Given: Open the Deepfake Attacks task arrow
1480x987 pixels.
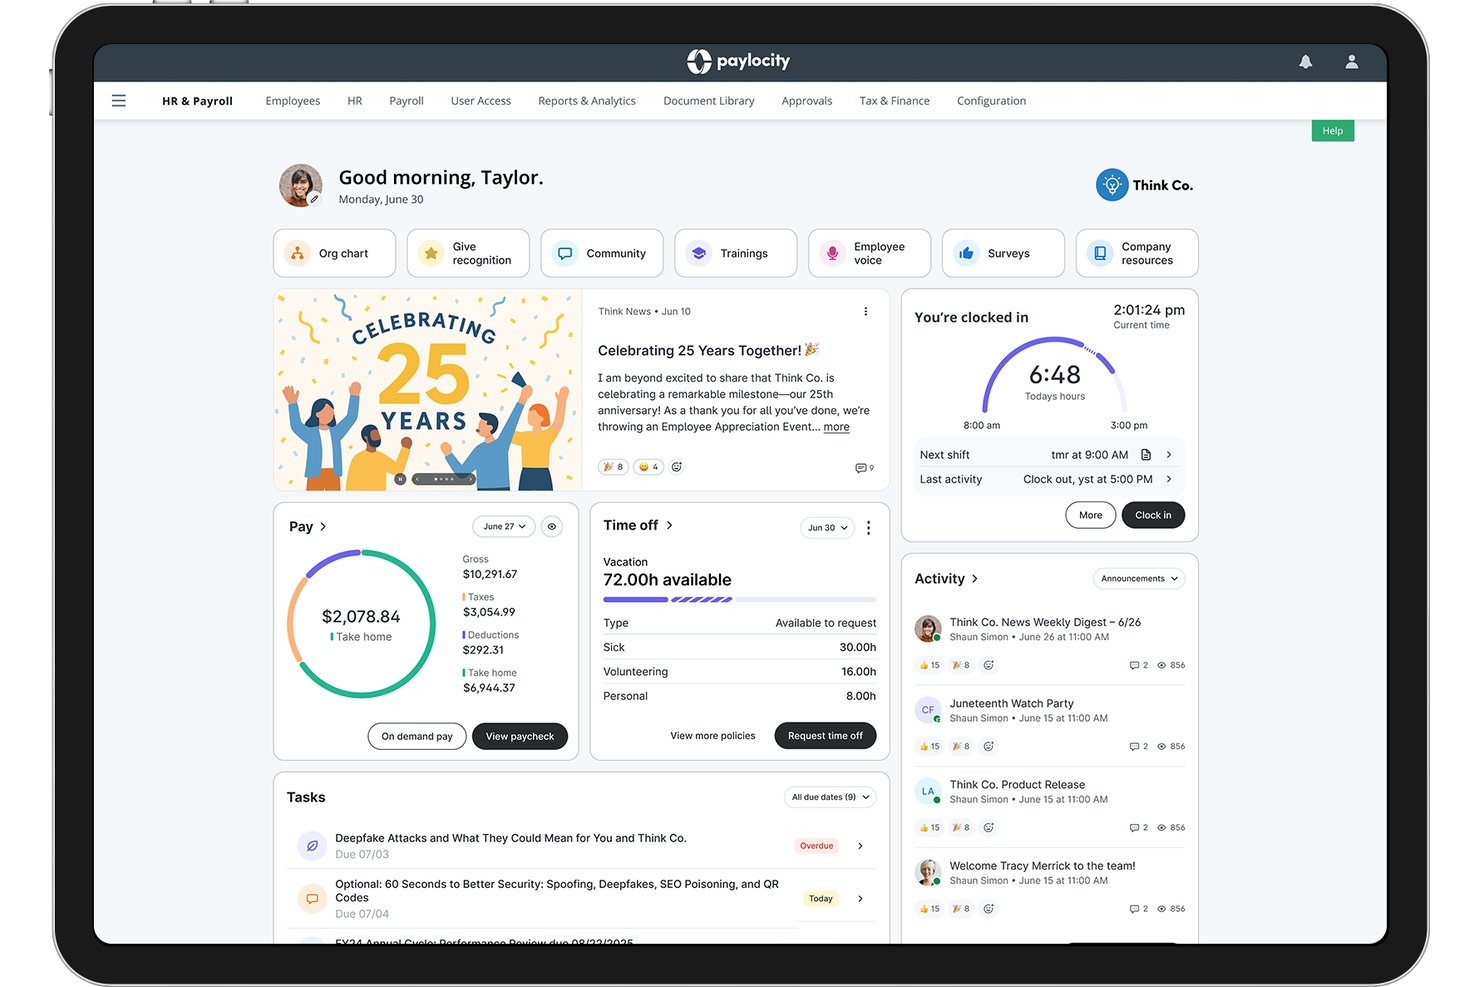Looking at the screenshot, I should (860, 846).
